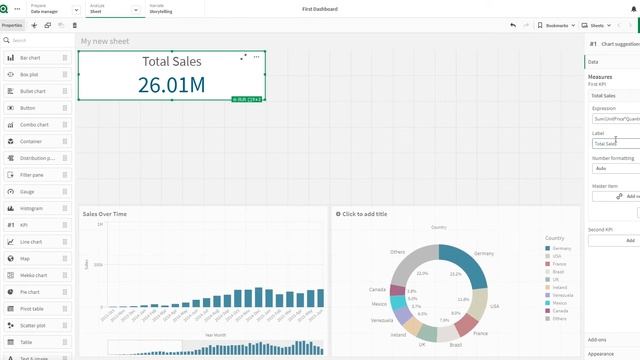Select the Box plot asset
The image size is (640, 360).
pyautogui.click(x=37, y=75)
